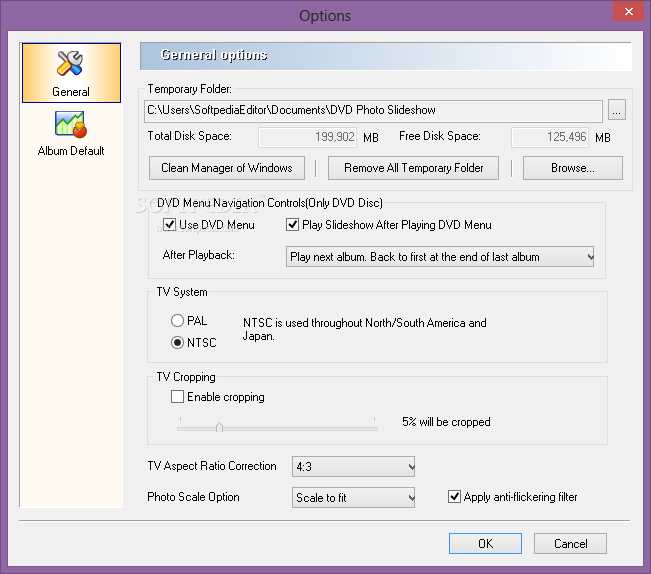Viewport: 651px width, 574px height.
Task: Click in the Temporary Folder path field
Action: (x=373, y=111)
